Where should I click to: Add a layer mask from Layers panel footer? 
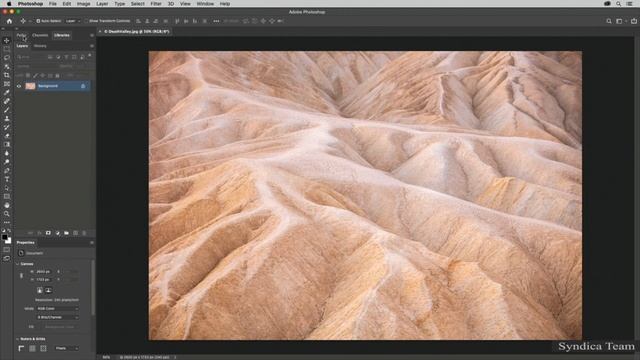[48, 233]
